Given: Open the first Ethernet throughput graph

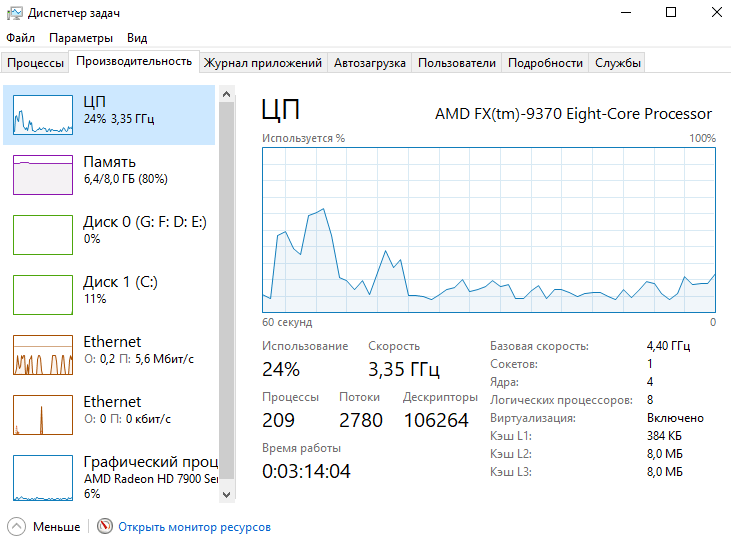Looking at the screenshot, I should click(x=43, y=355).
